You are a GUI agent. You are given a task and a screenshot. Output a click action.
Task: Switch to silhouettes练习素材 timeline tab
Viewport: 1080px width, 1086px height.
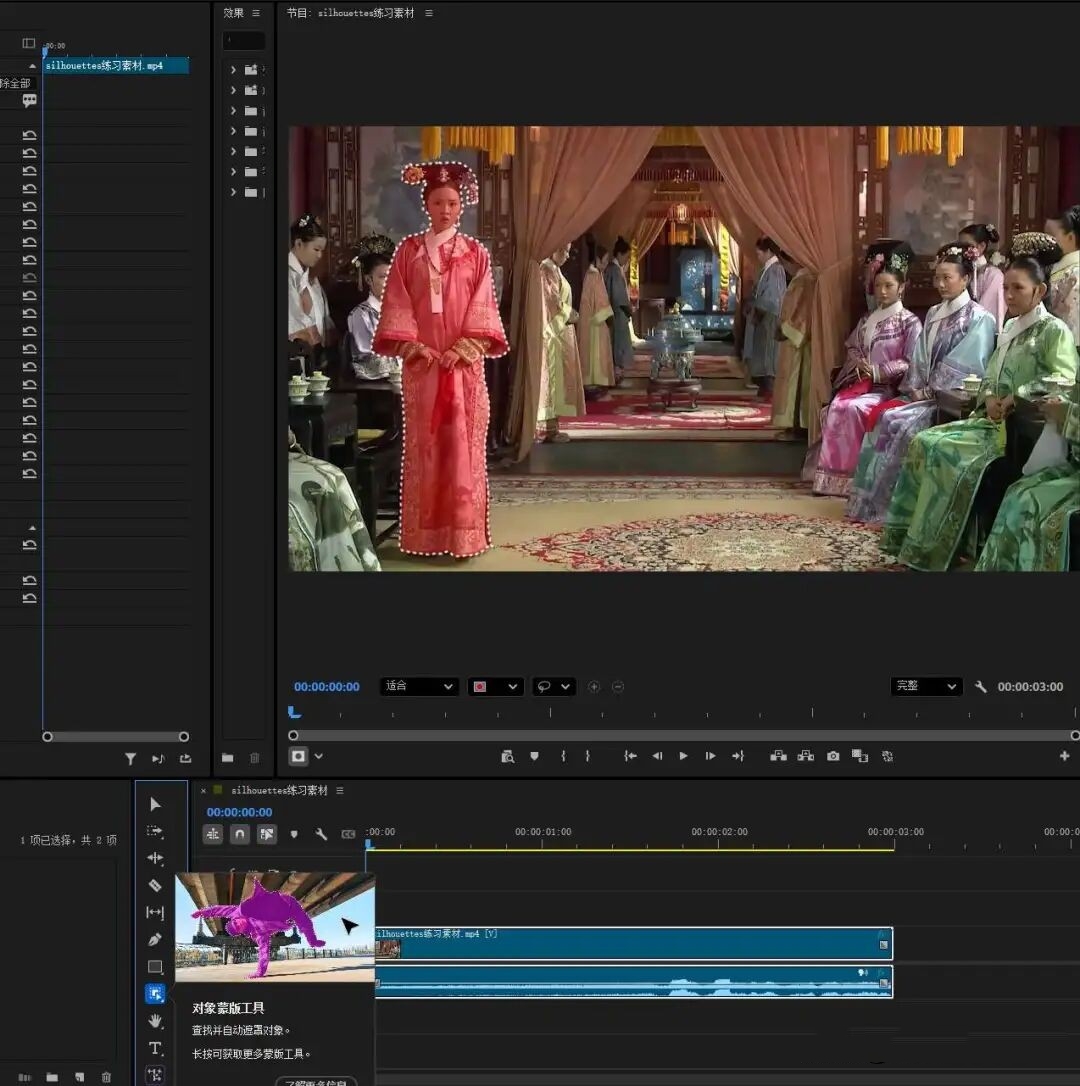(x=279, y=791)
